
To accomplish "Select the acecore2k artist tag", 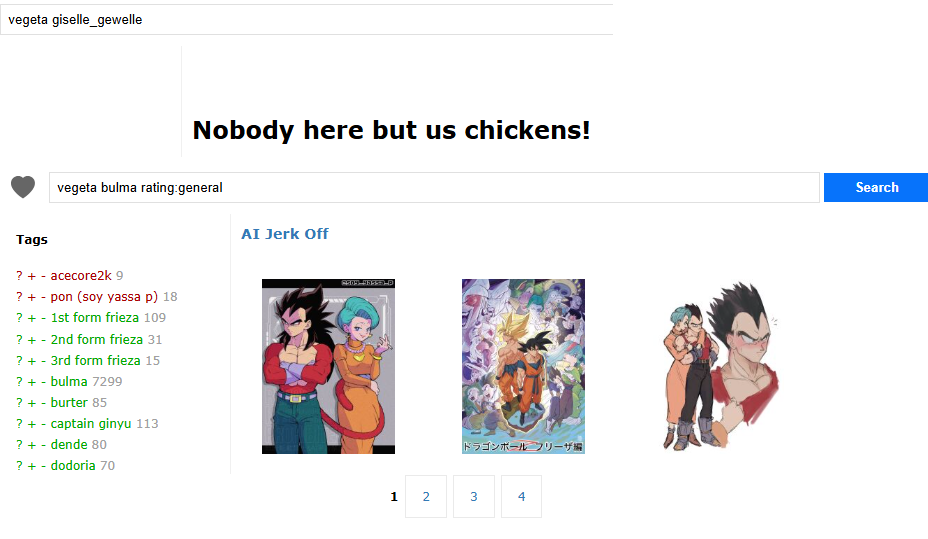I will (81, 275).
